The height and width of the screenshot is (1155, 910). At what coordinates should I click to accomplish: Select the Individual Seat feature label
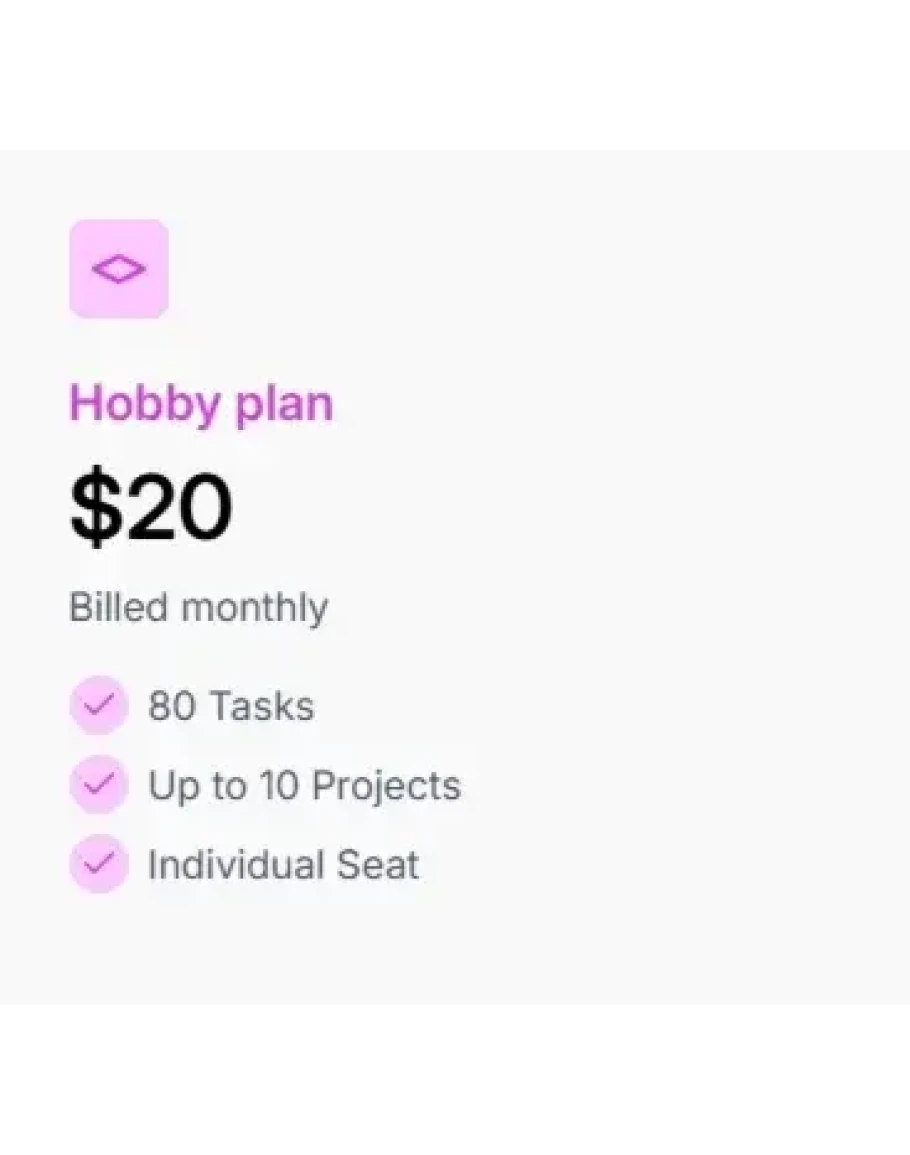(283, 865)
